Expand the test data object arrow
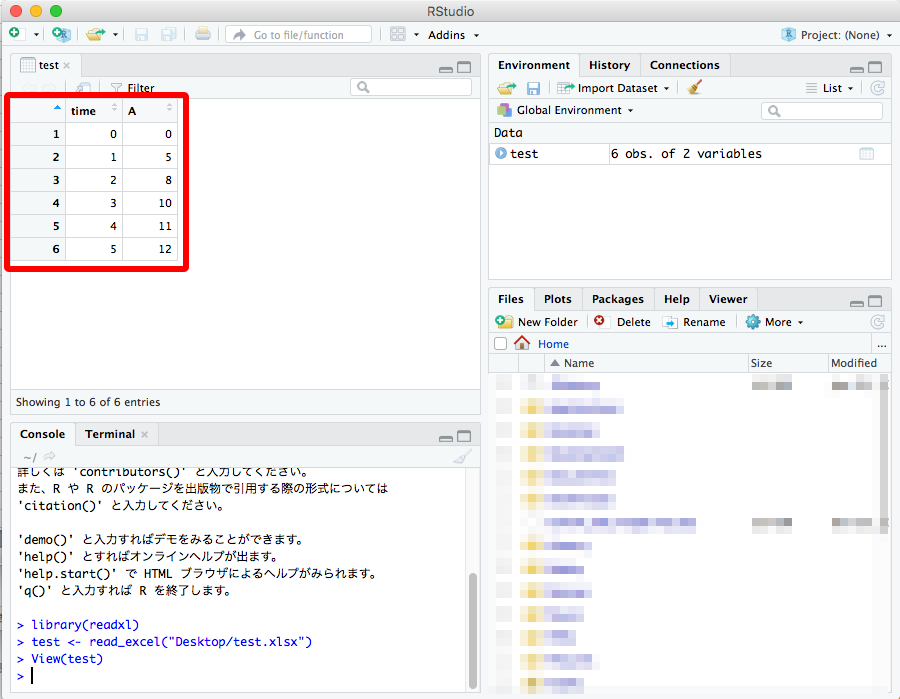 (x=501, y=153)
